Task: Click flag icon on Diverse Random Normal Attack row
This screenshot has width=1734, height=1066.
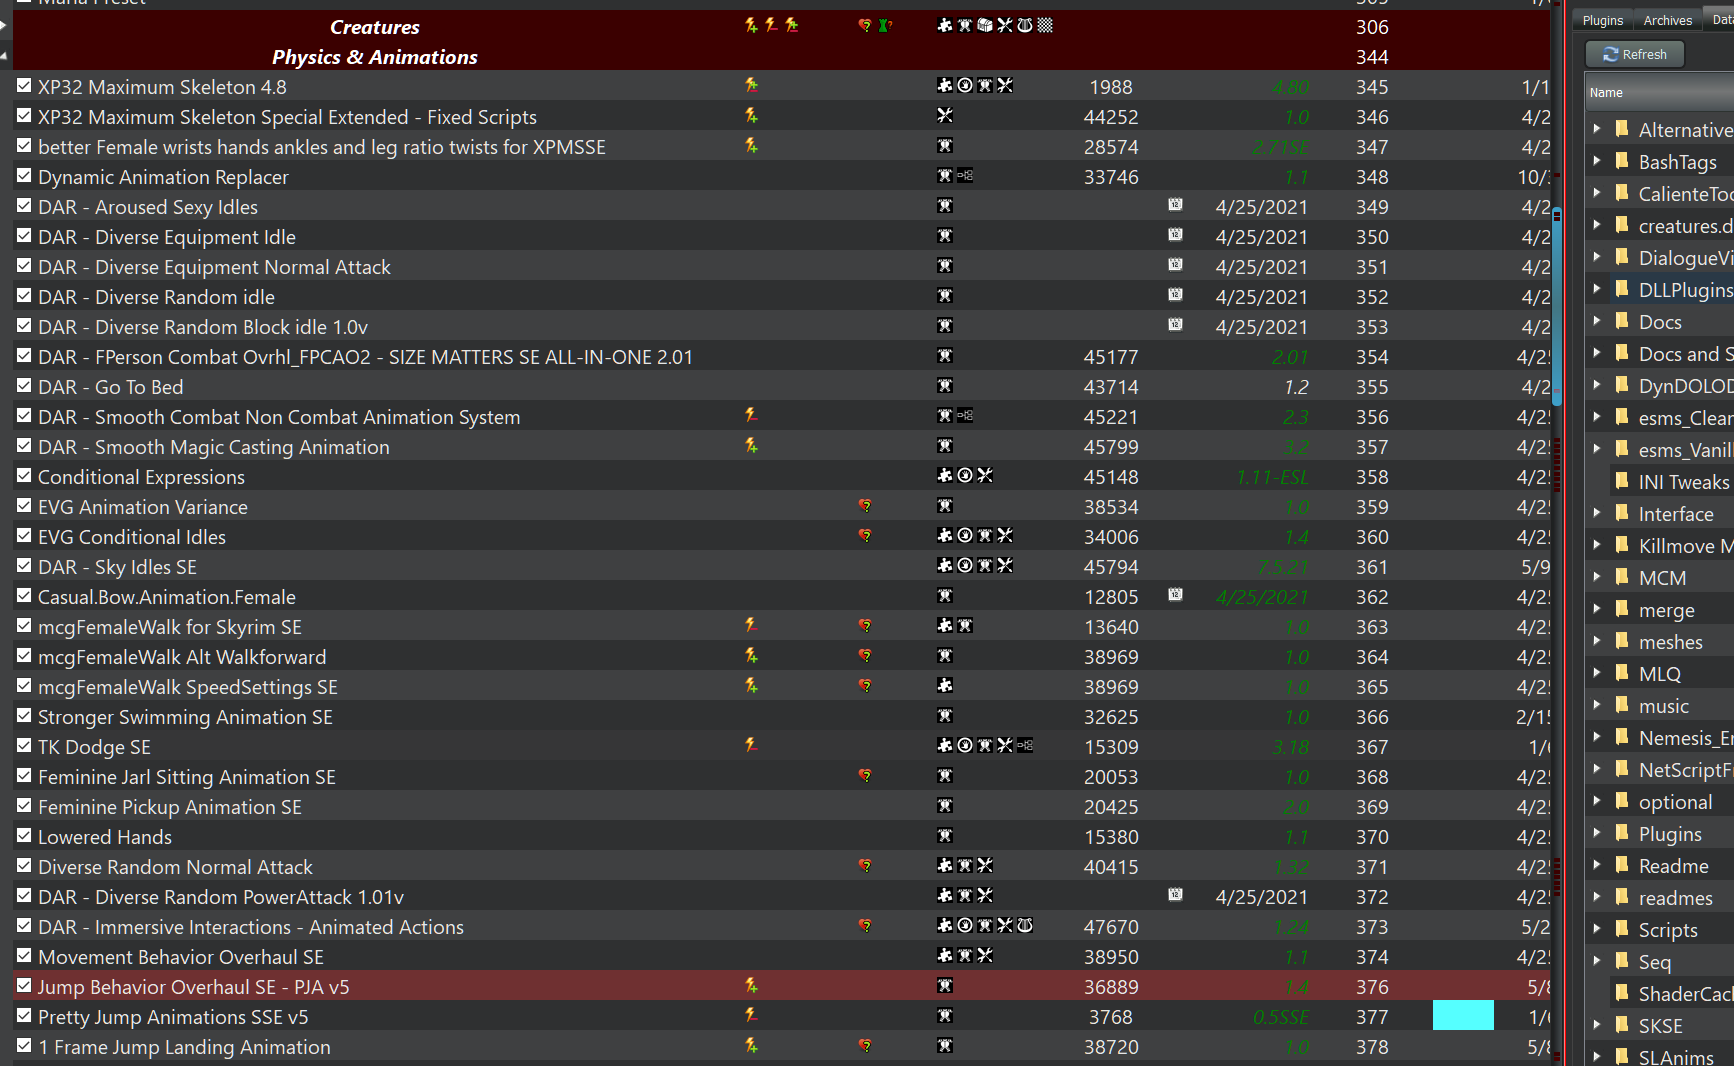Action: [x=865, y=866]
